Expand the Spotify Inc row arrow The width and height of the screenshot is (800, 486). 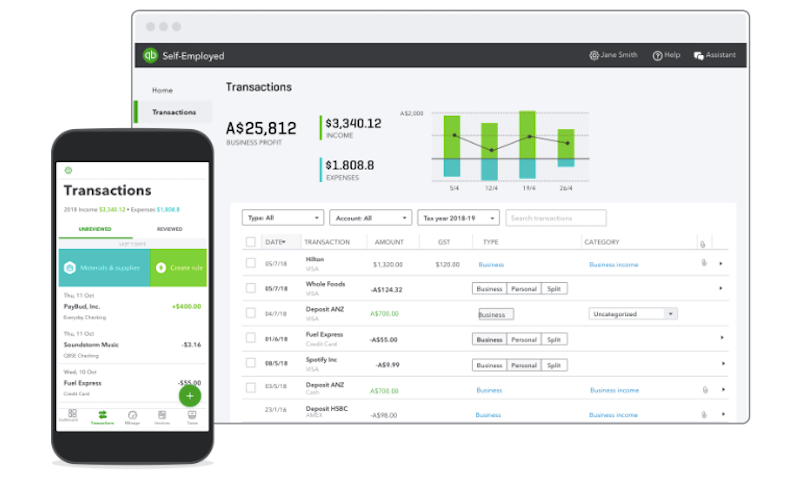click(723, 364)
